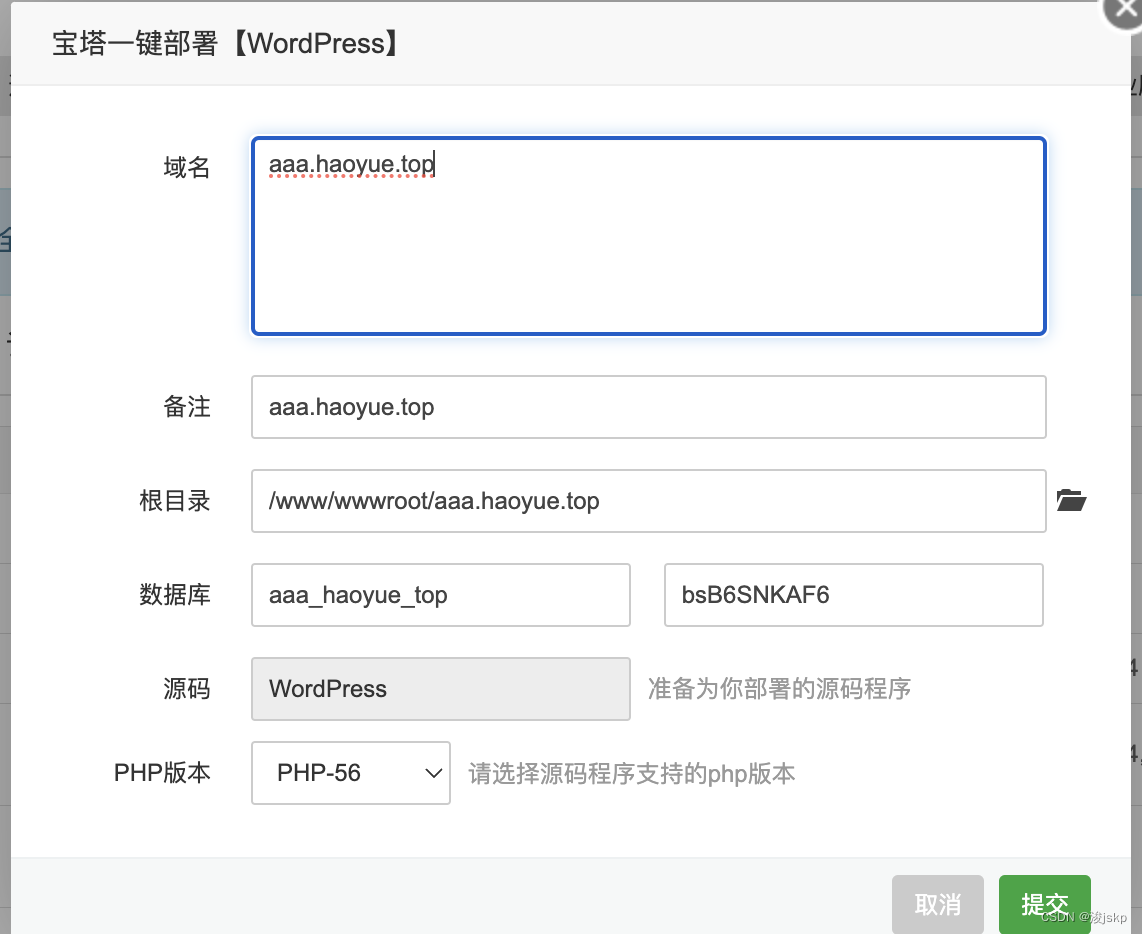Click the 根目录 field label
This screenshot has height=934, width=1142.
click(175, 501)
